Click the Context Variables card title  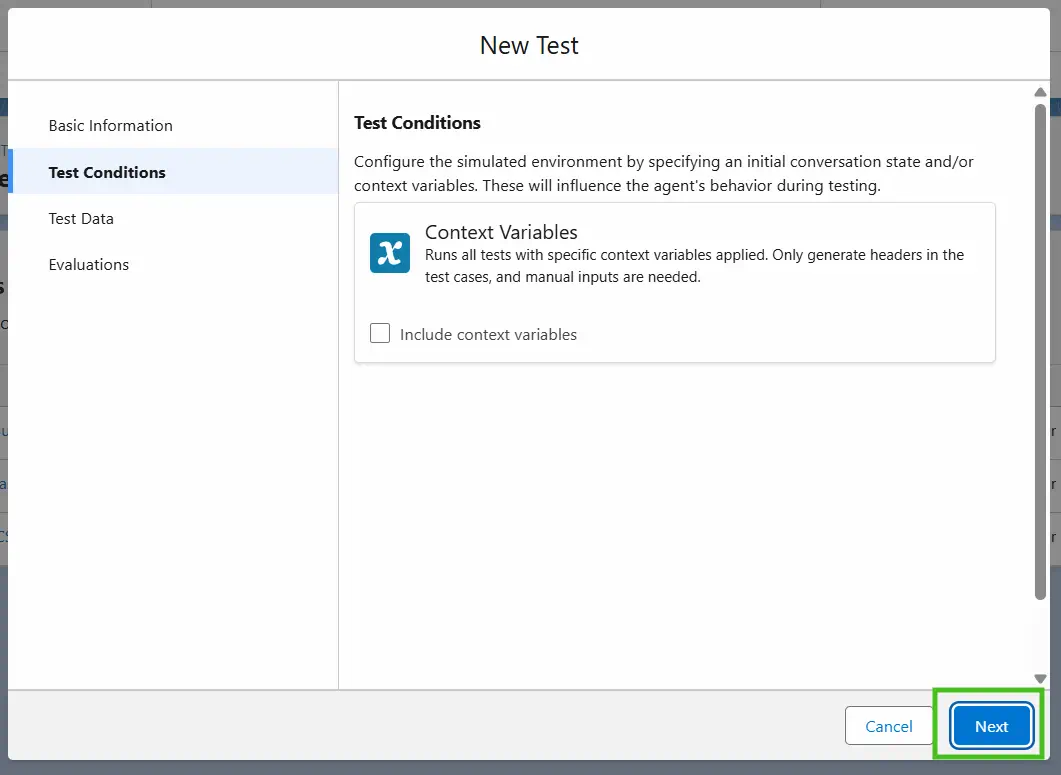(501, 232)
